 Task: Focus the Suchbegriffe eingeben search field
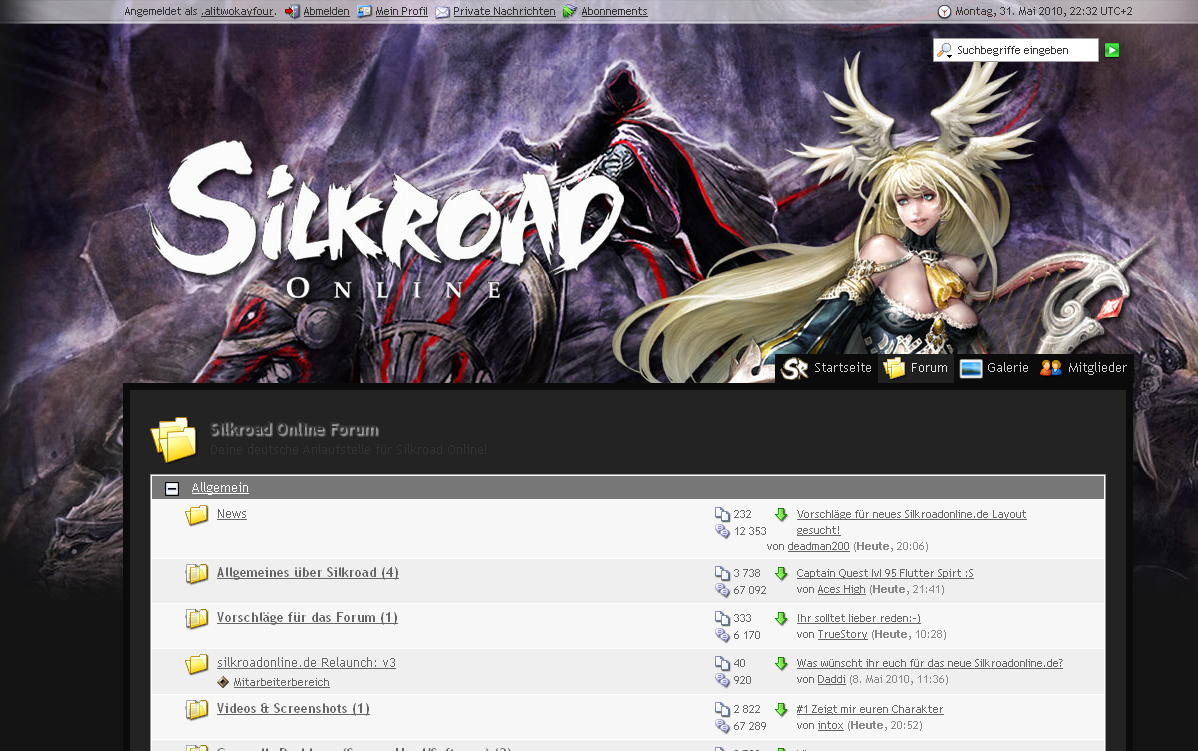1024,50
